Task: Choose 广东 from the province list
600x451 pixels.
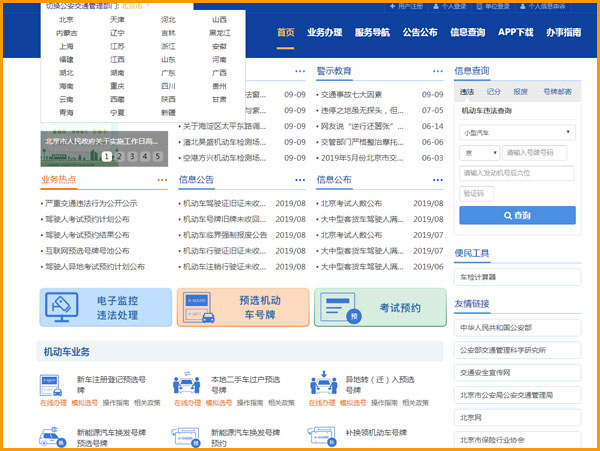Action: coord(168,73)
